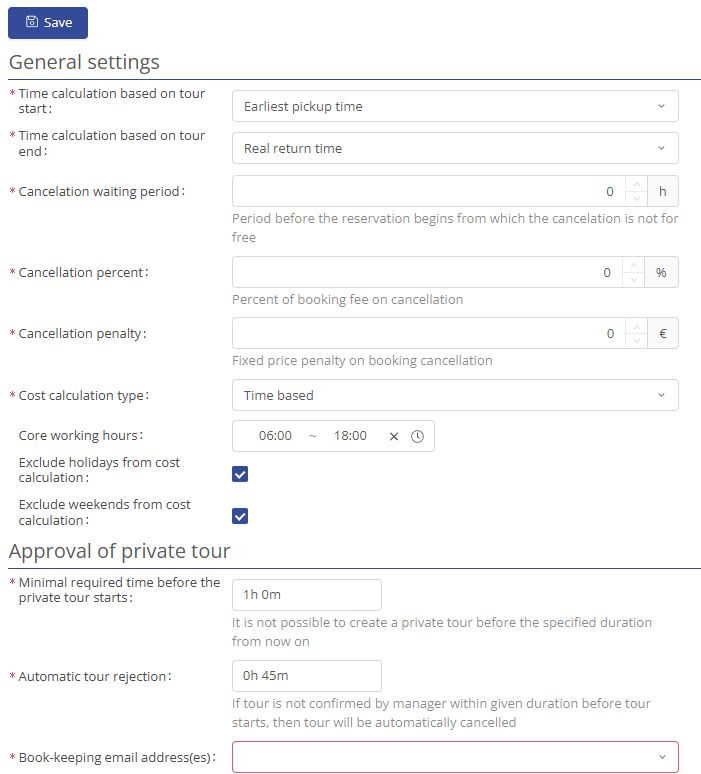Uncheck Exclude holidays from cost calculation
Viewport: 701px width, 774px height.
click(240, 474)
